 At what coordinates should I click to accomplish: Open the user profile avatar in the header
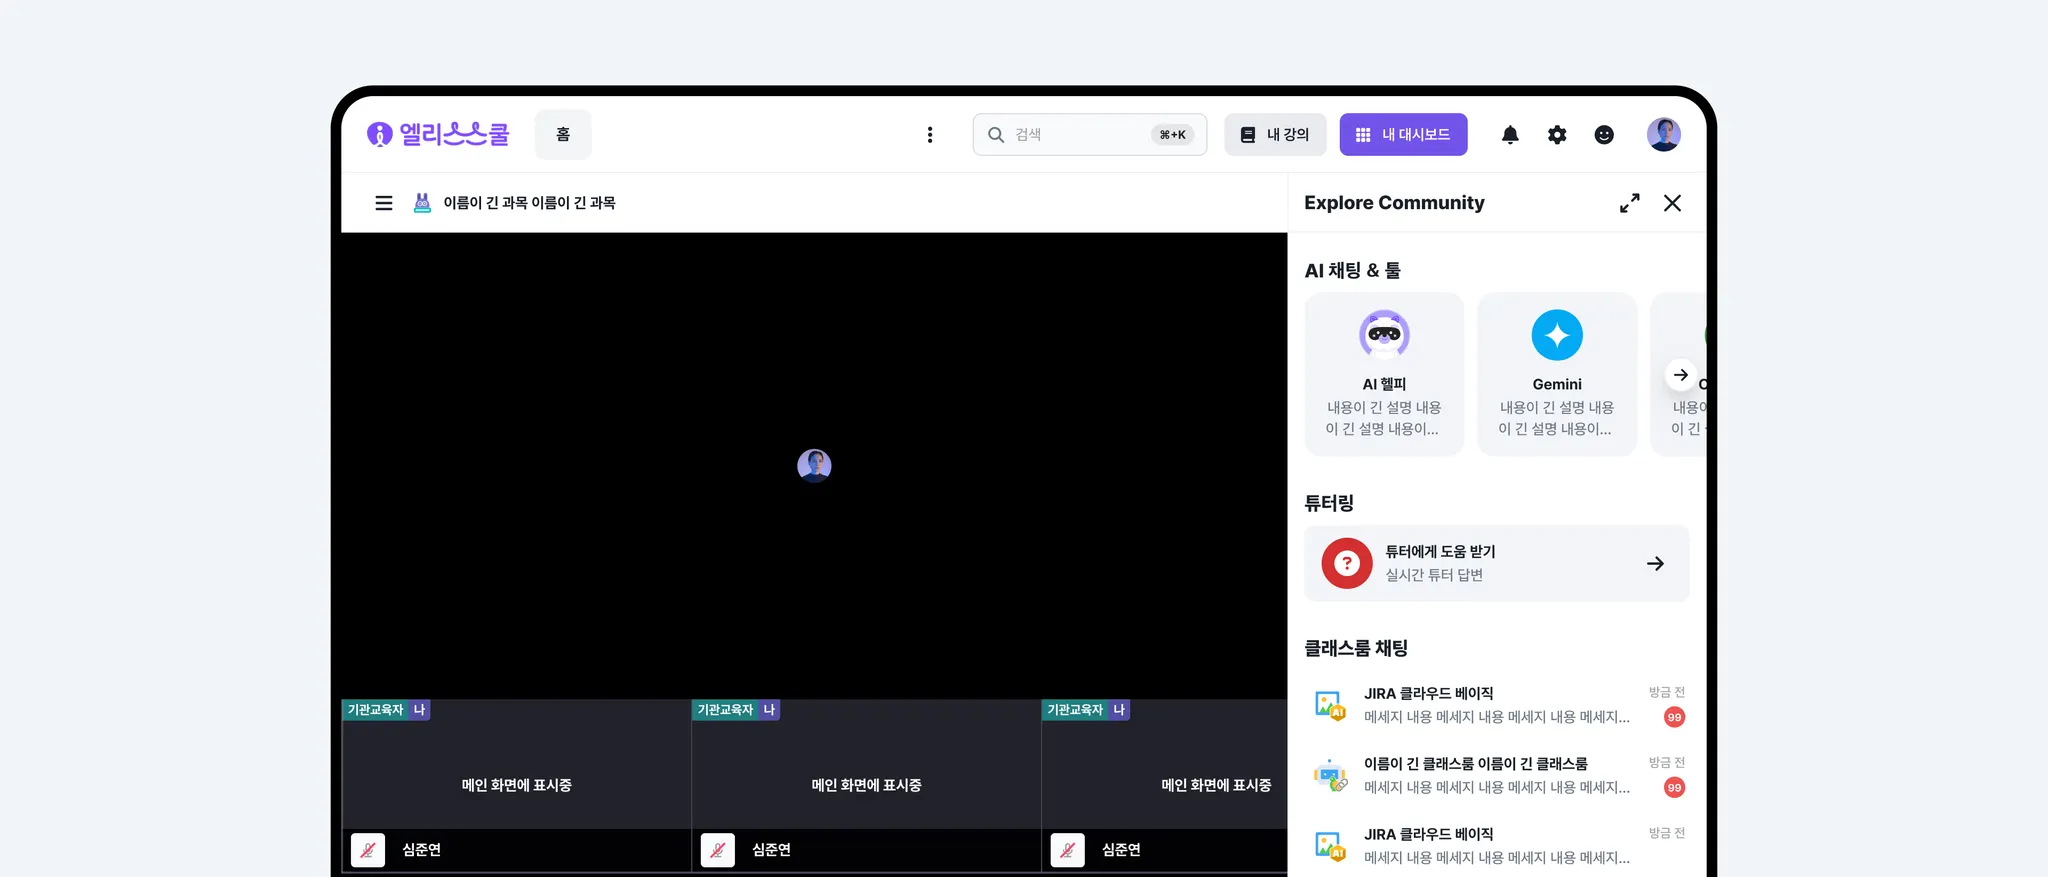[1664, 134]
